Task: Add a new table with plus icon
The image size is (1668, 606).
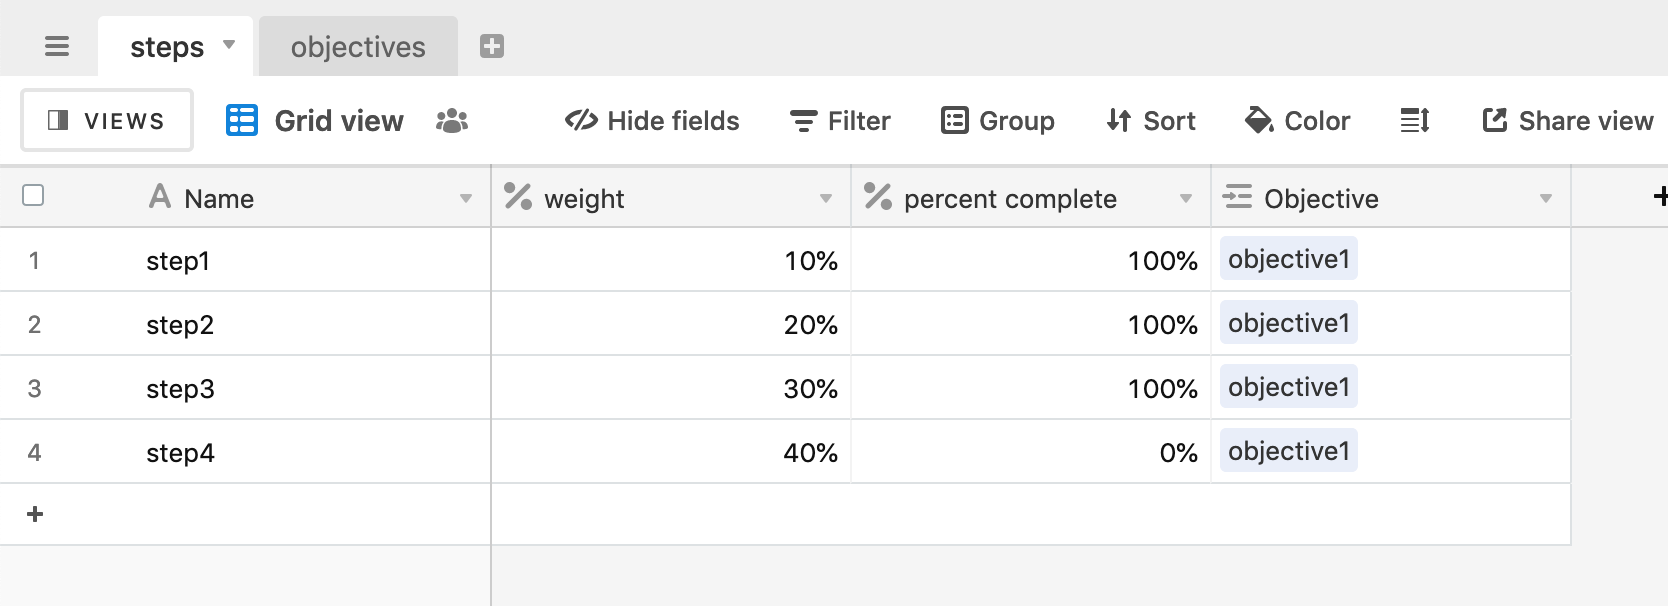Action: click(491, 46)
